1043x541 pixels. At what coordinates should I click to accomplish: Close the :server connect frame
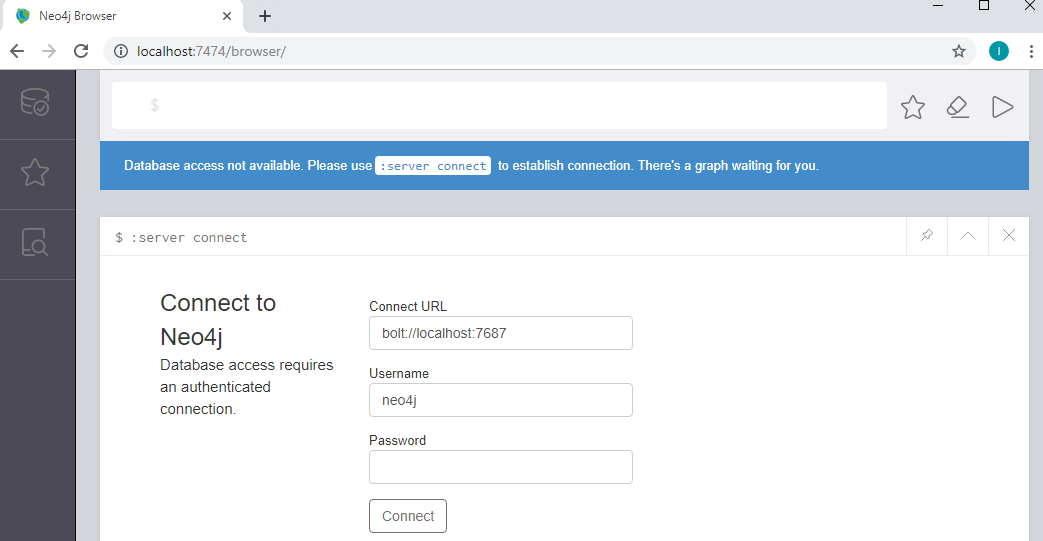[1008, 236]
